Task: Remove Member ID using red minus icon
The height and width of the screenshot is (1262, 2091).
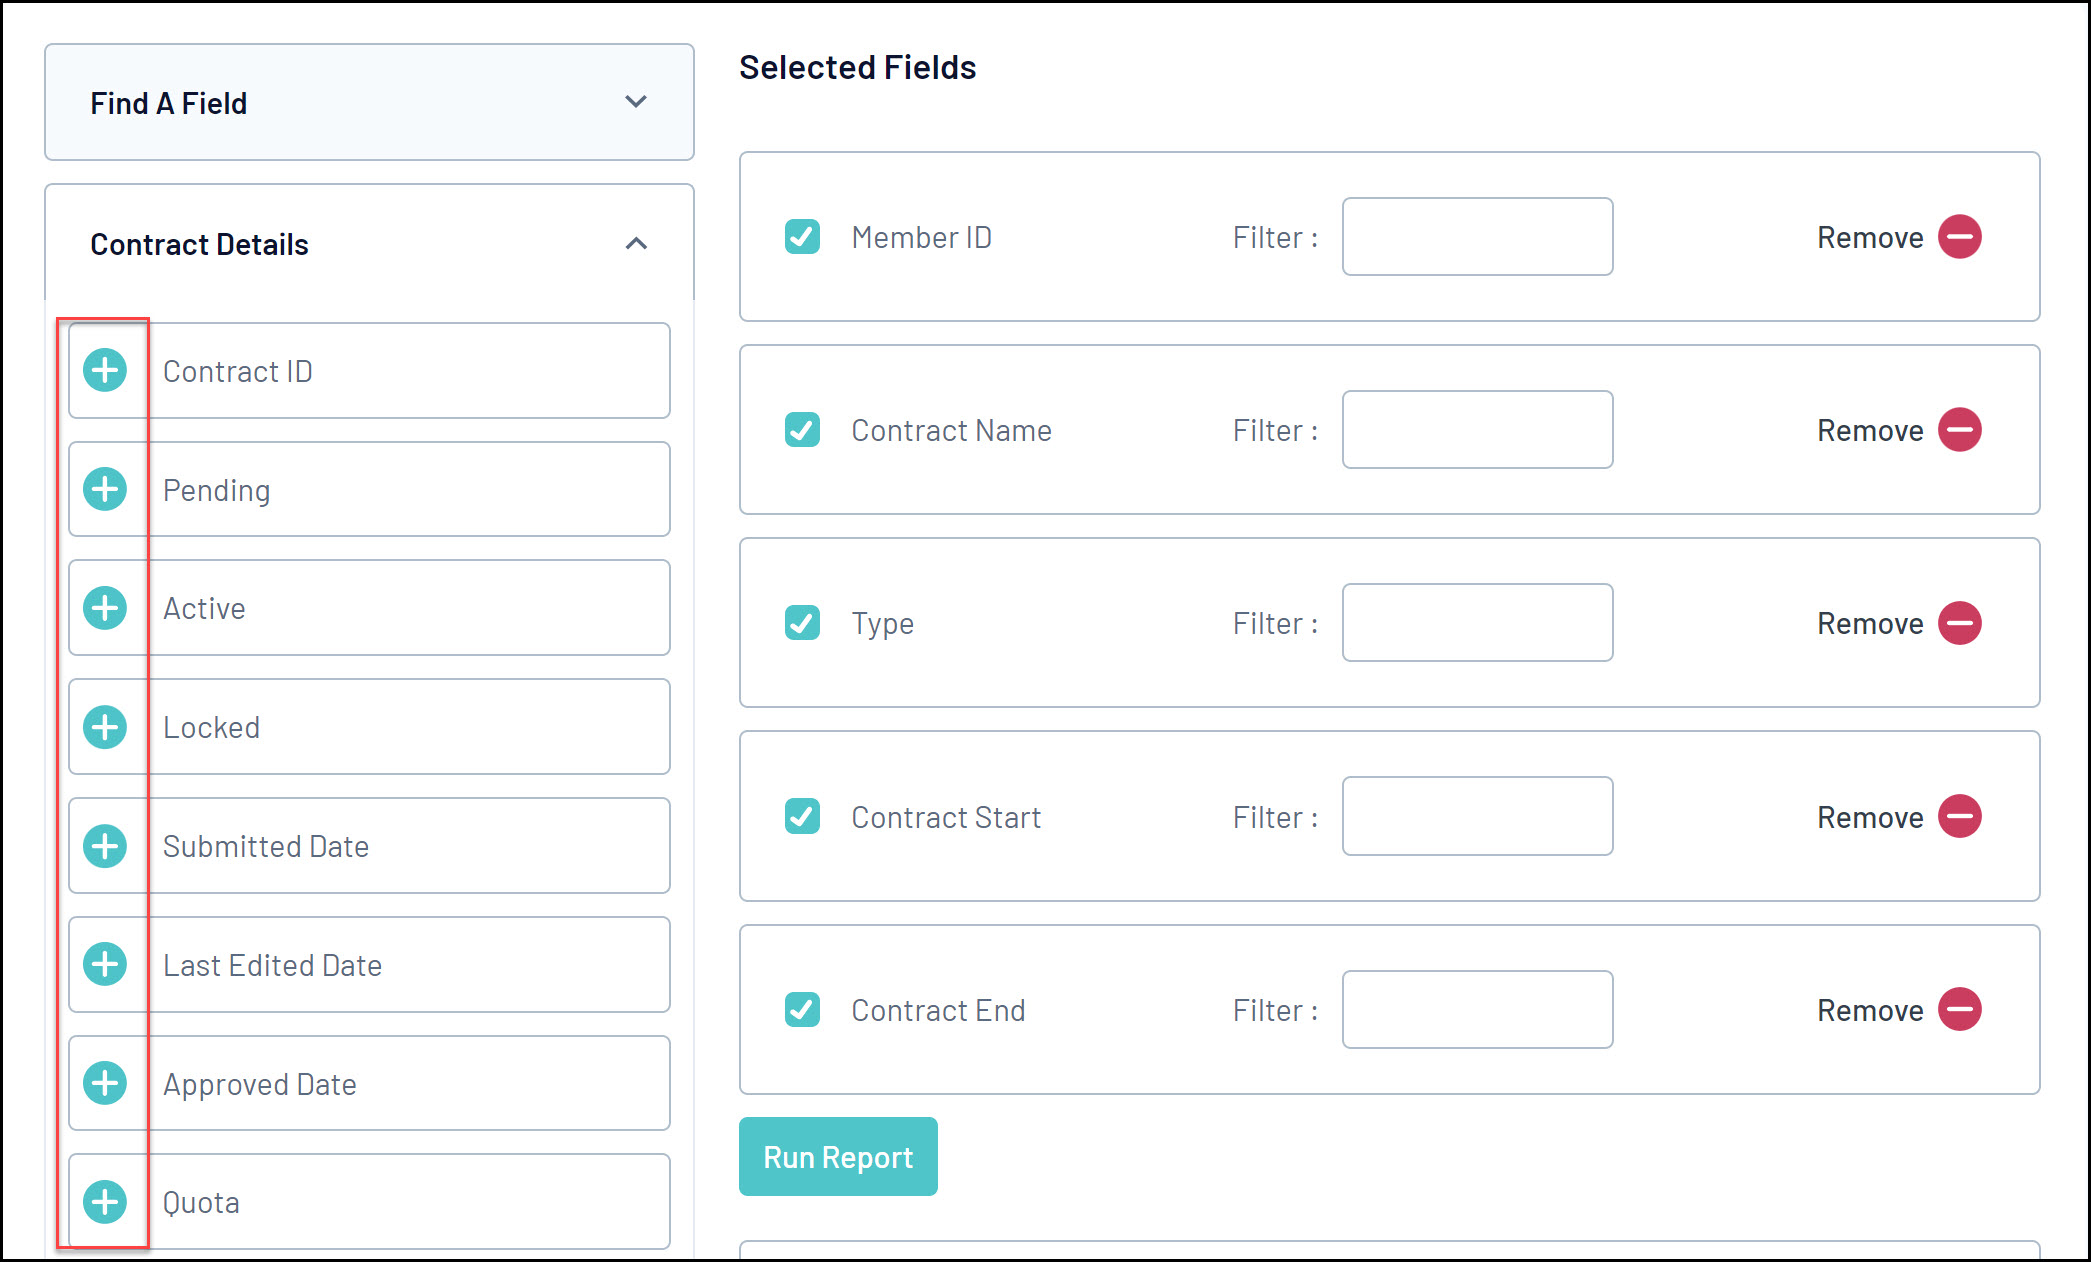Action: [x=1959, y=237]
